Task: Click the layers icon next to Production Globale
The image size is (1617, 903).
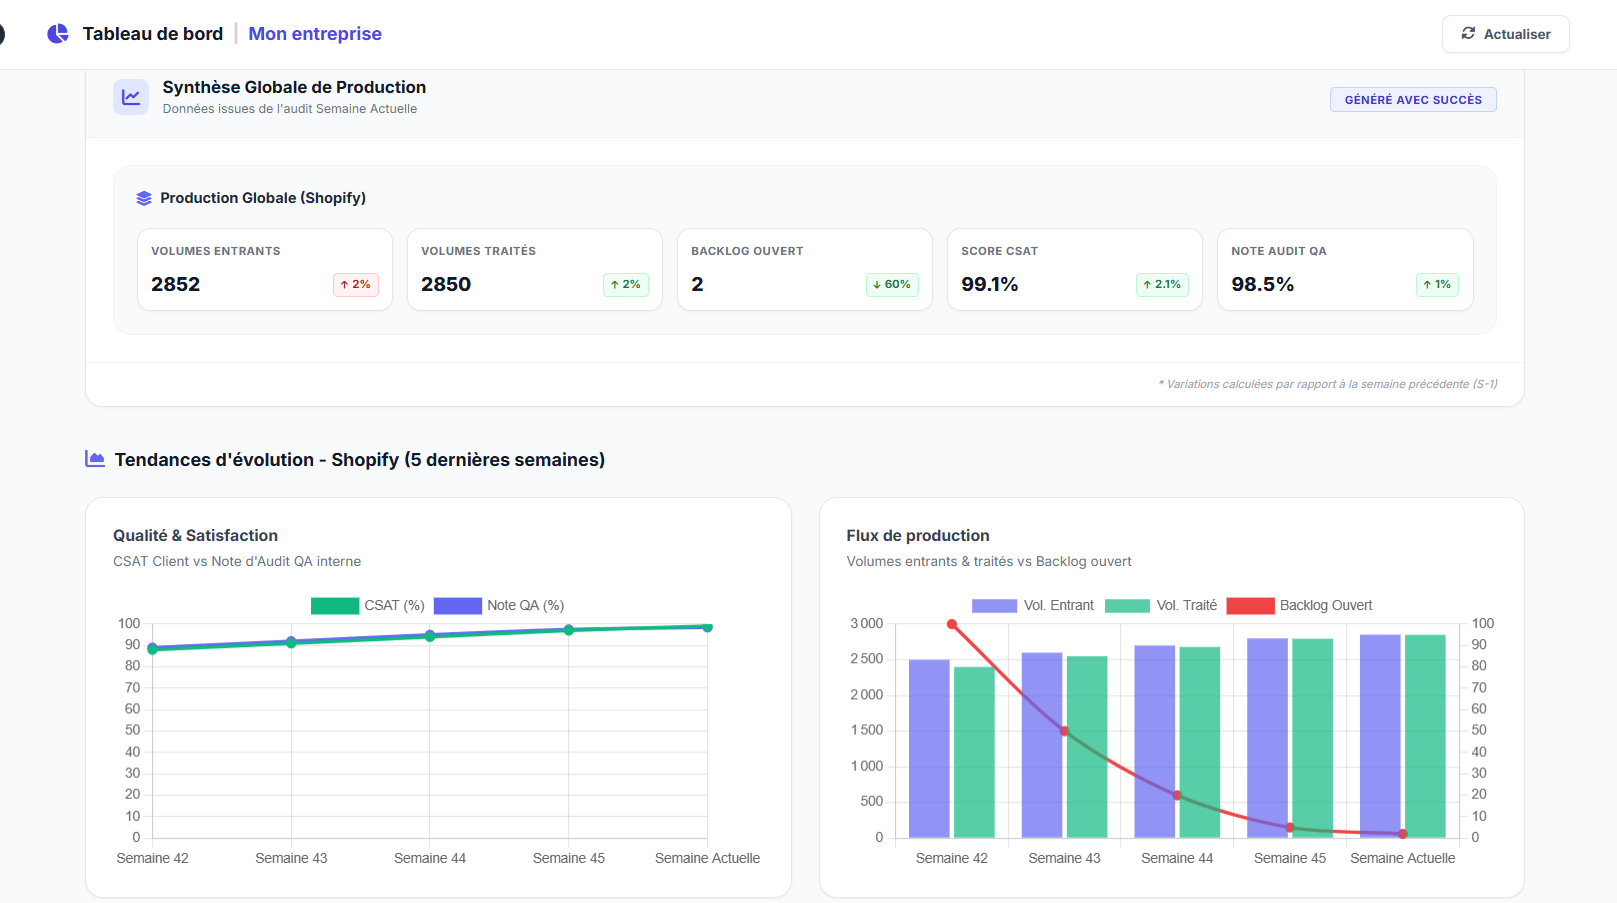Action: 144,198
